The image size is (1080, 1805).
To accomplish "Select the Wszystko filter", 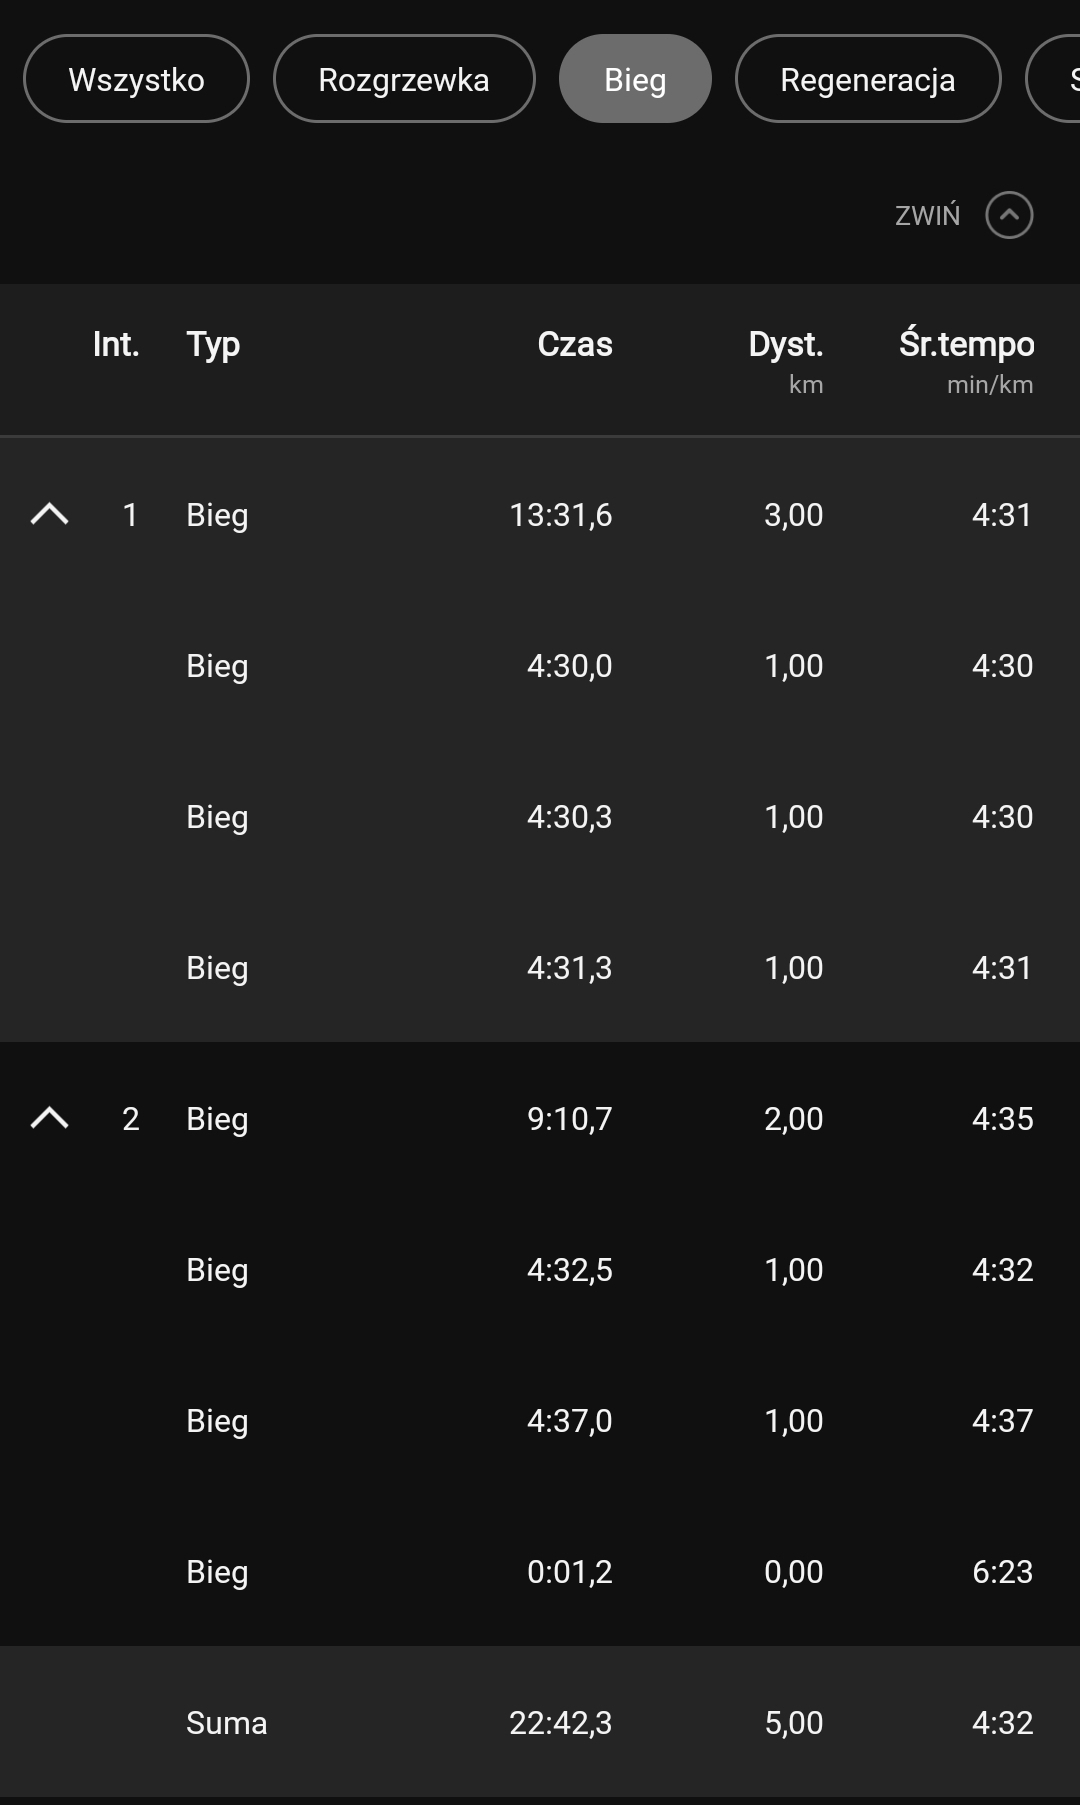I will click(136, 79).
